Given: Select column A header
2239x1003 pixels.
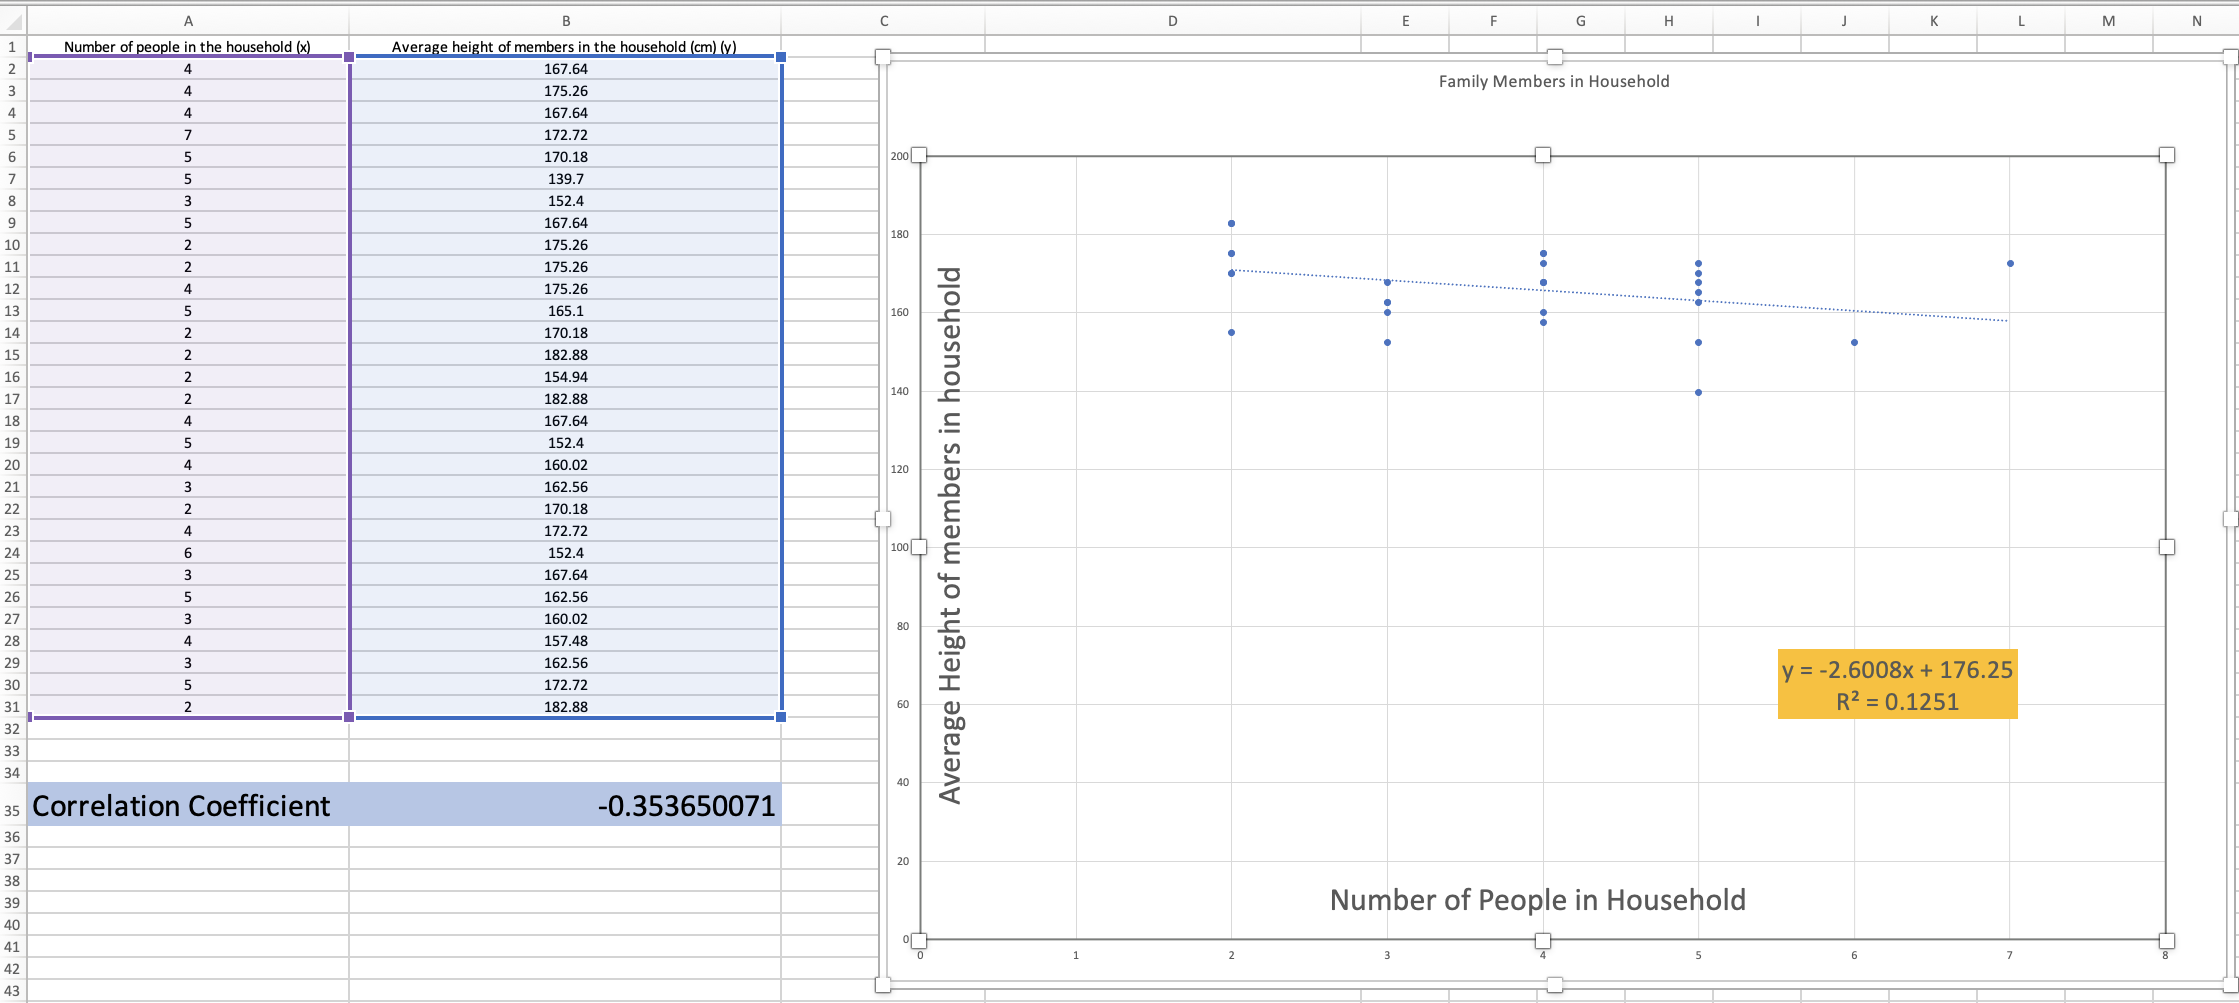Looking at the screenshot, I should [x=188, y=21].
